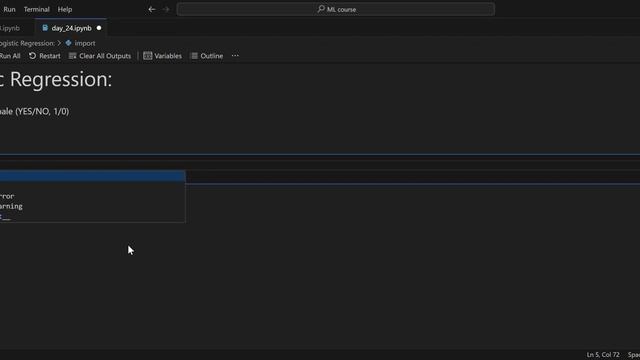Click the Outline list icon
Viewport: 640px width, 360px height.
click(195, 56)
